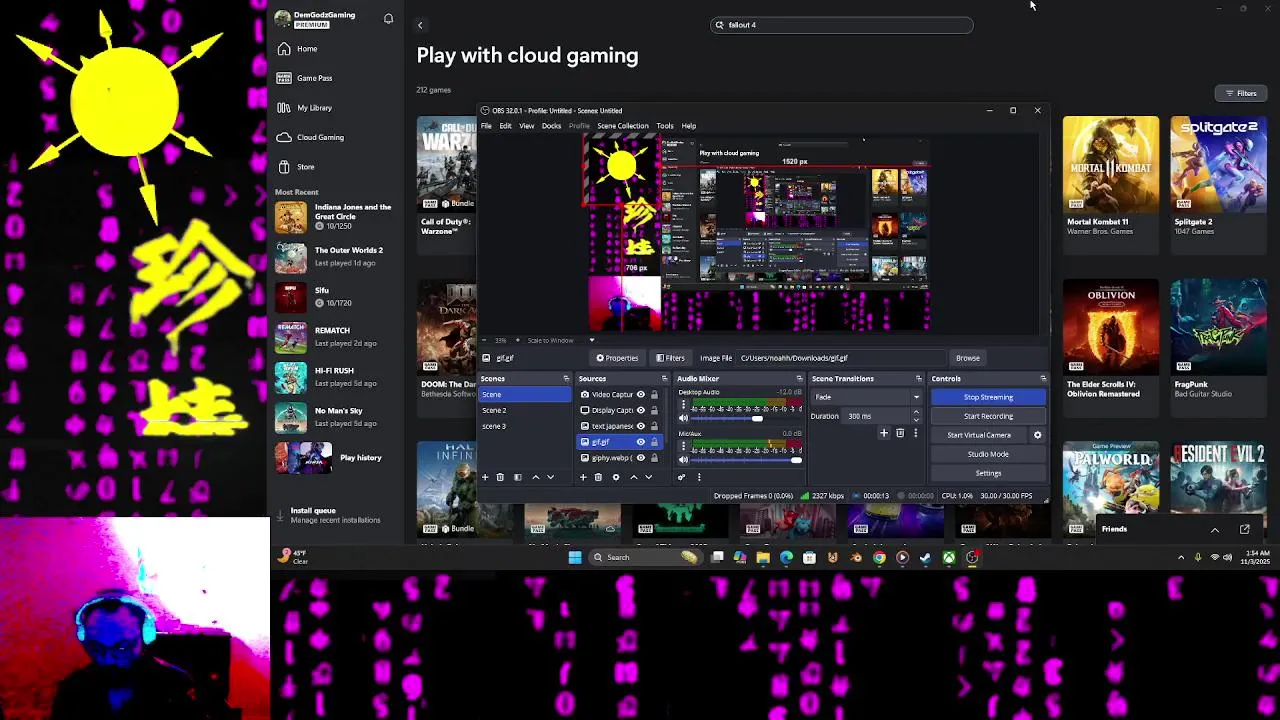The width and height of the screenshot is (1280, 720).
Task: Open Google Chrome from Windows taskbar
Action: tap(879, 557)
